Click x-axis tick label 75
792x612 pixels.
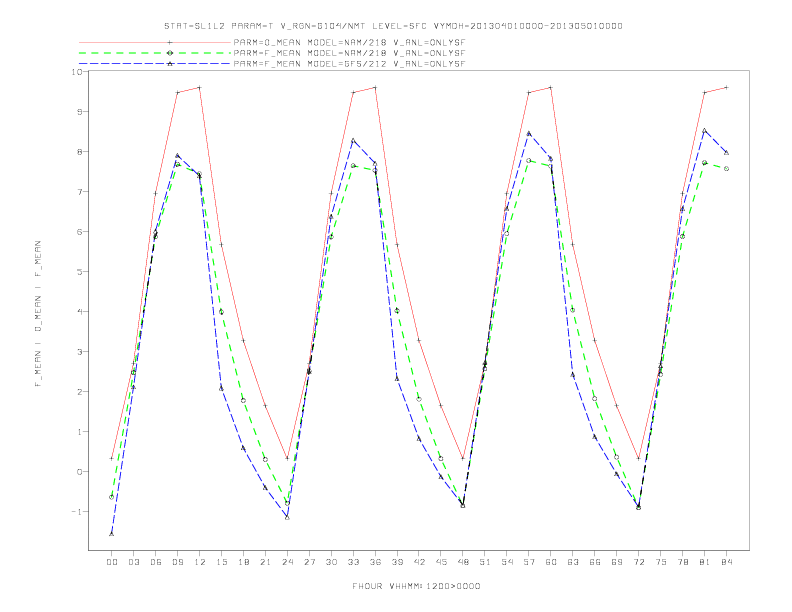click(x=661, y=562)
